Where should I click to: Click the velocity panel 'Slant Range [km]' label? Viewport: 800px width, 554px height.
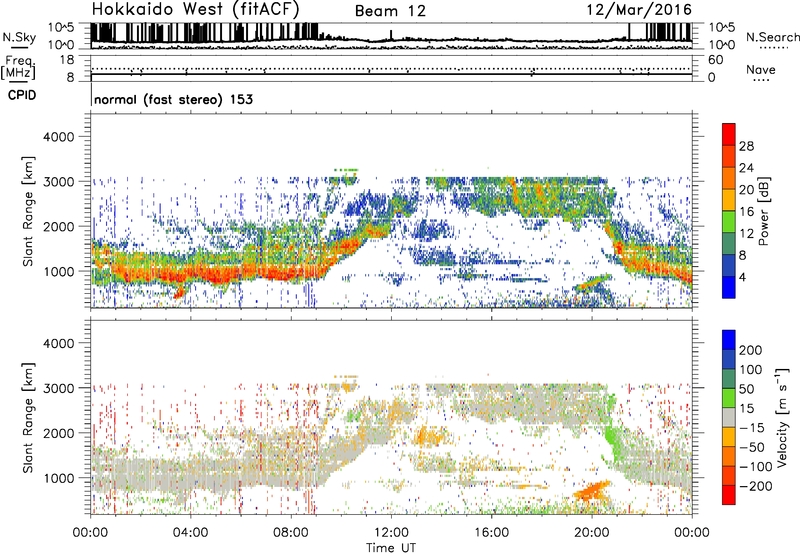click(28, 418)
